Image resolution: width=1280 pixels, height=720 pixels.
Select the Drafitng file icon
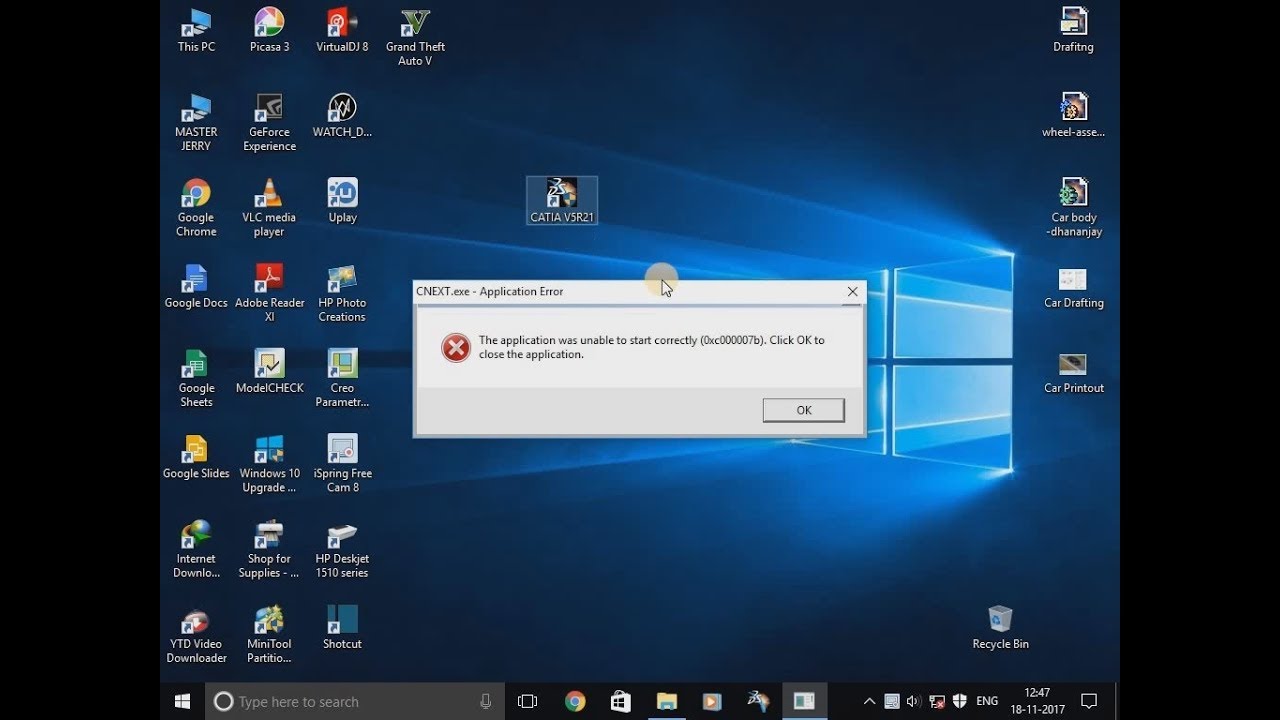pos(1073,30)
